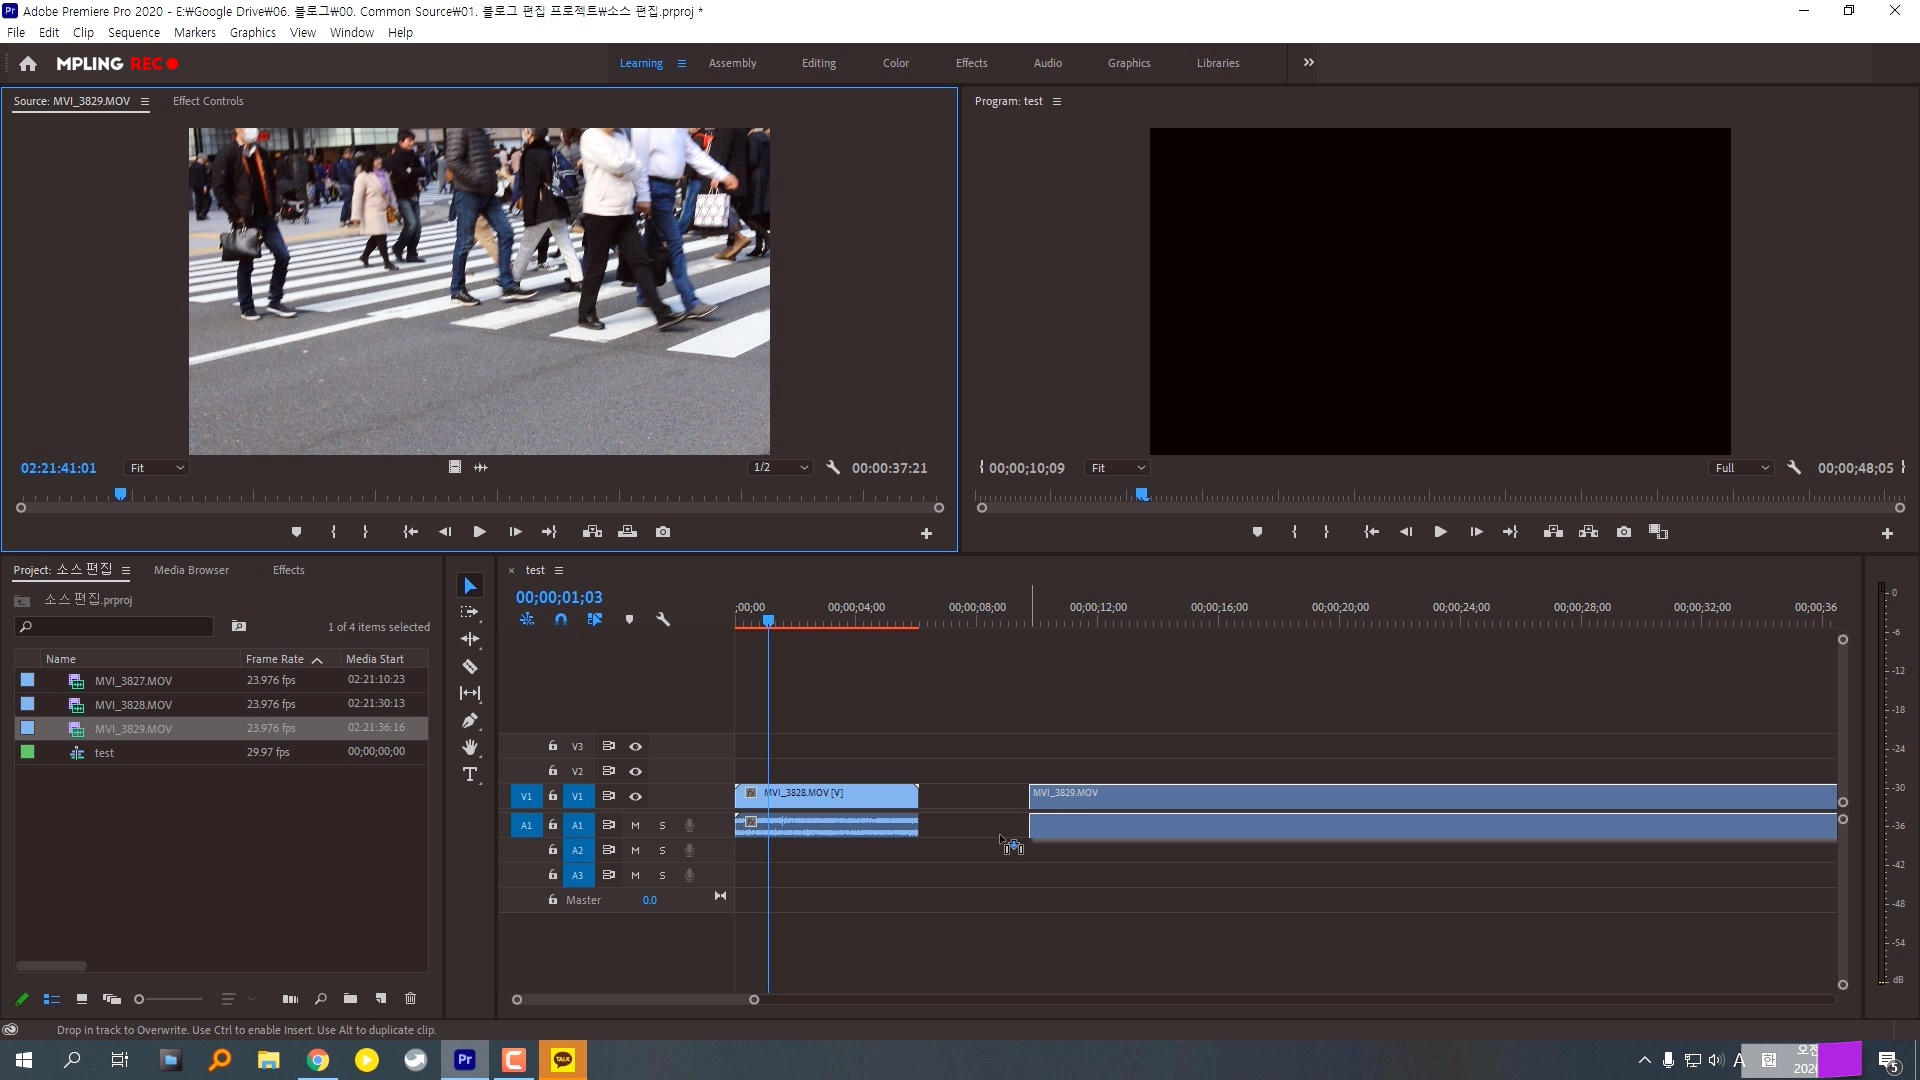
Task: Select the Razor tool in timeline toolbox
Action: (470, 666)
